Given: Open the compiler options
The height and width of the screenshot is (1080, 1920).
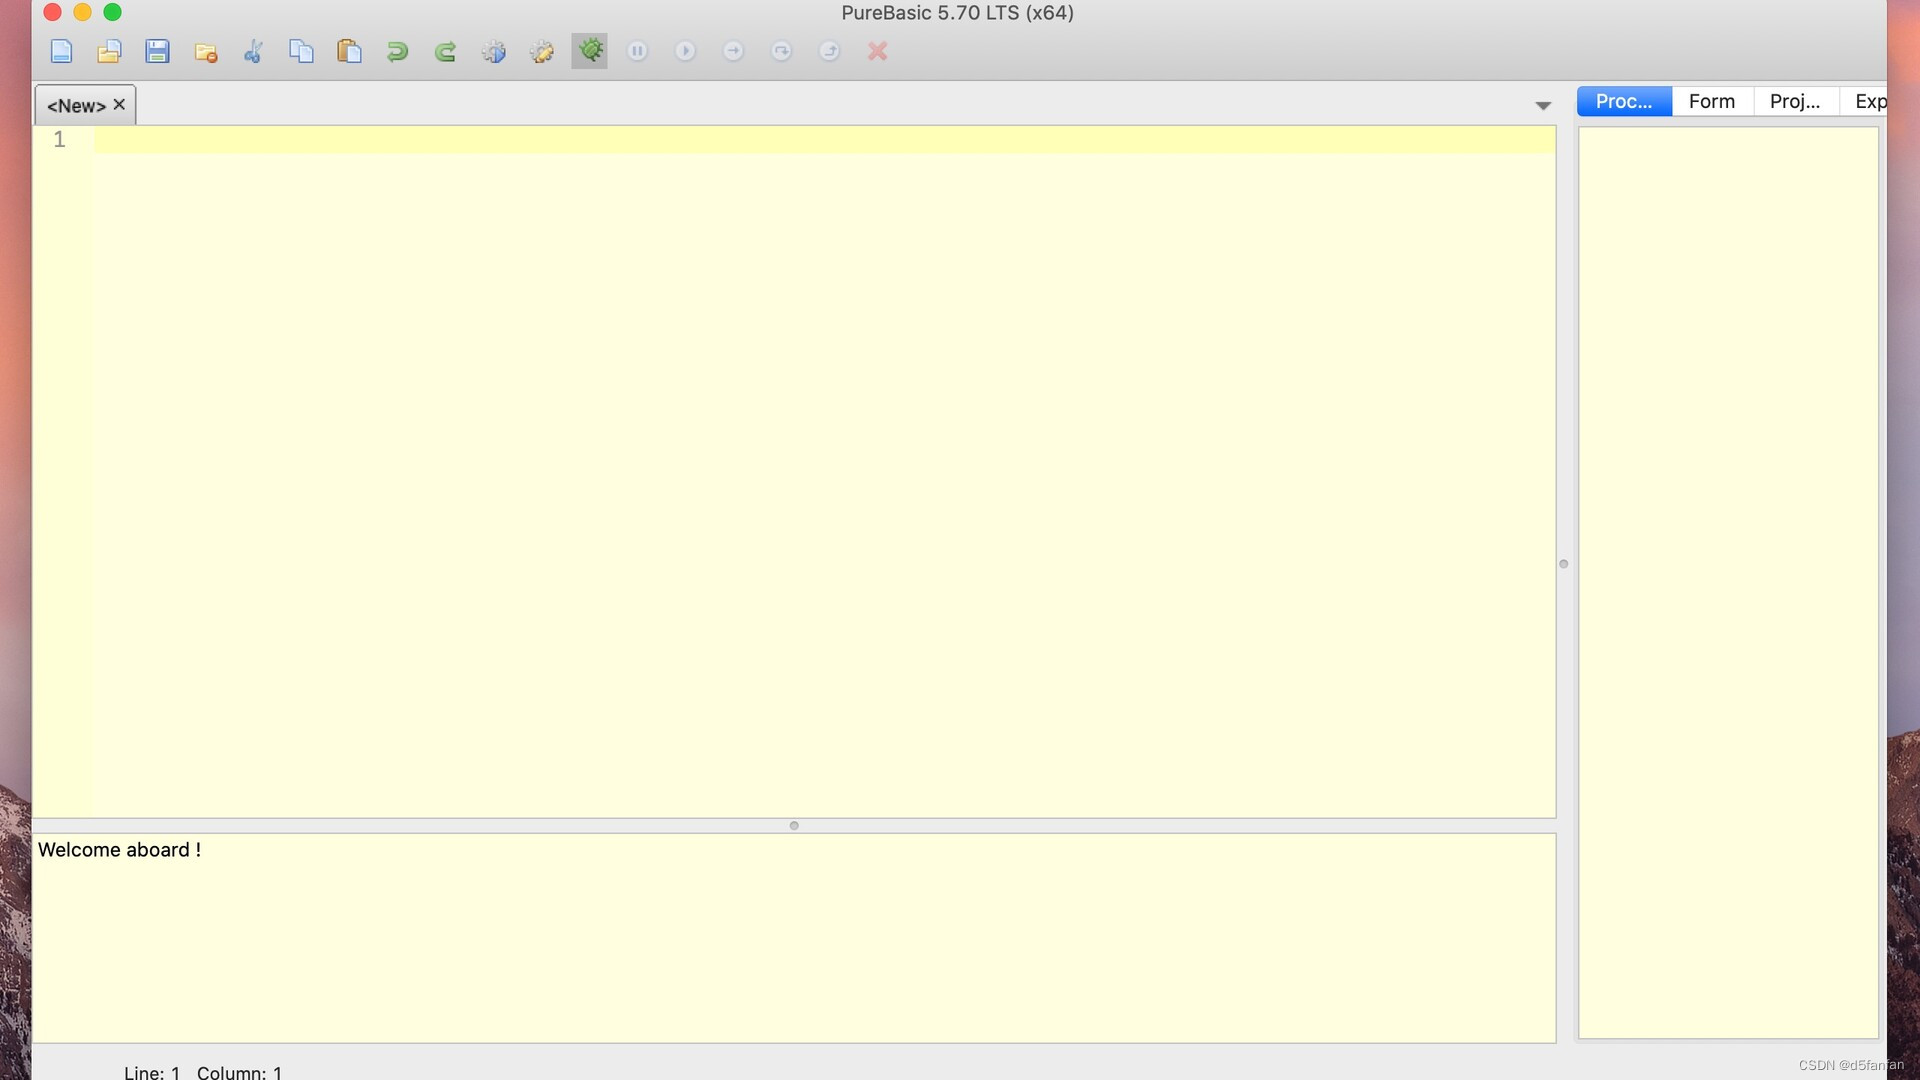Looking at the screenshot, I should [x=541, y=51].
